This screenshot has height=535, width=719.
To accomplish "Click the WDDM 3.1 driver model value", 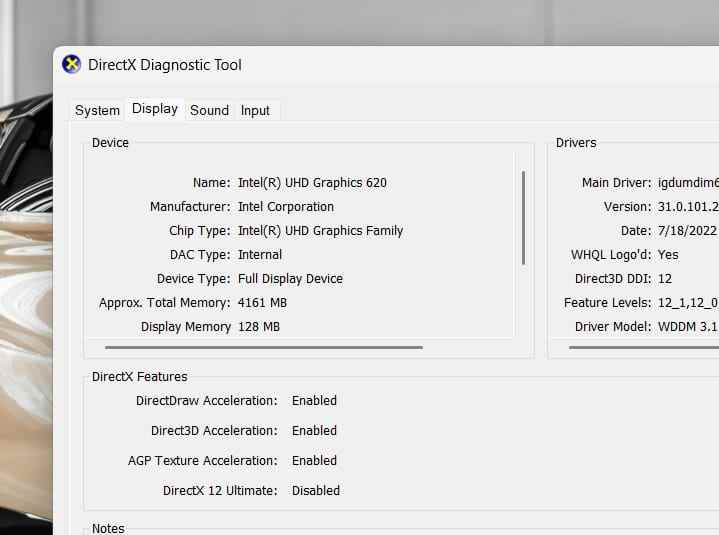I will click(x=687, y=327).
